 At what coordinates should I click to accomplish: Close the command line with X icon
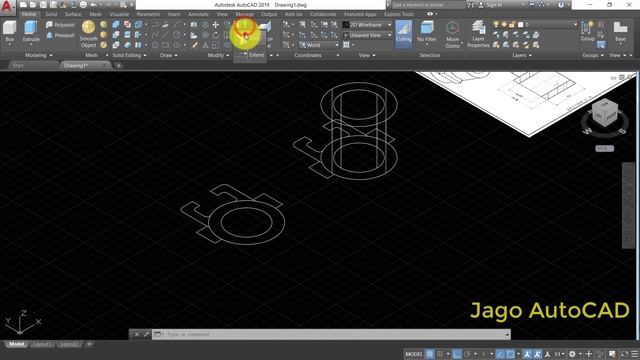click(137, 334)
